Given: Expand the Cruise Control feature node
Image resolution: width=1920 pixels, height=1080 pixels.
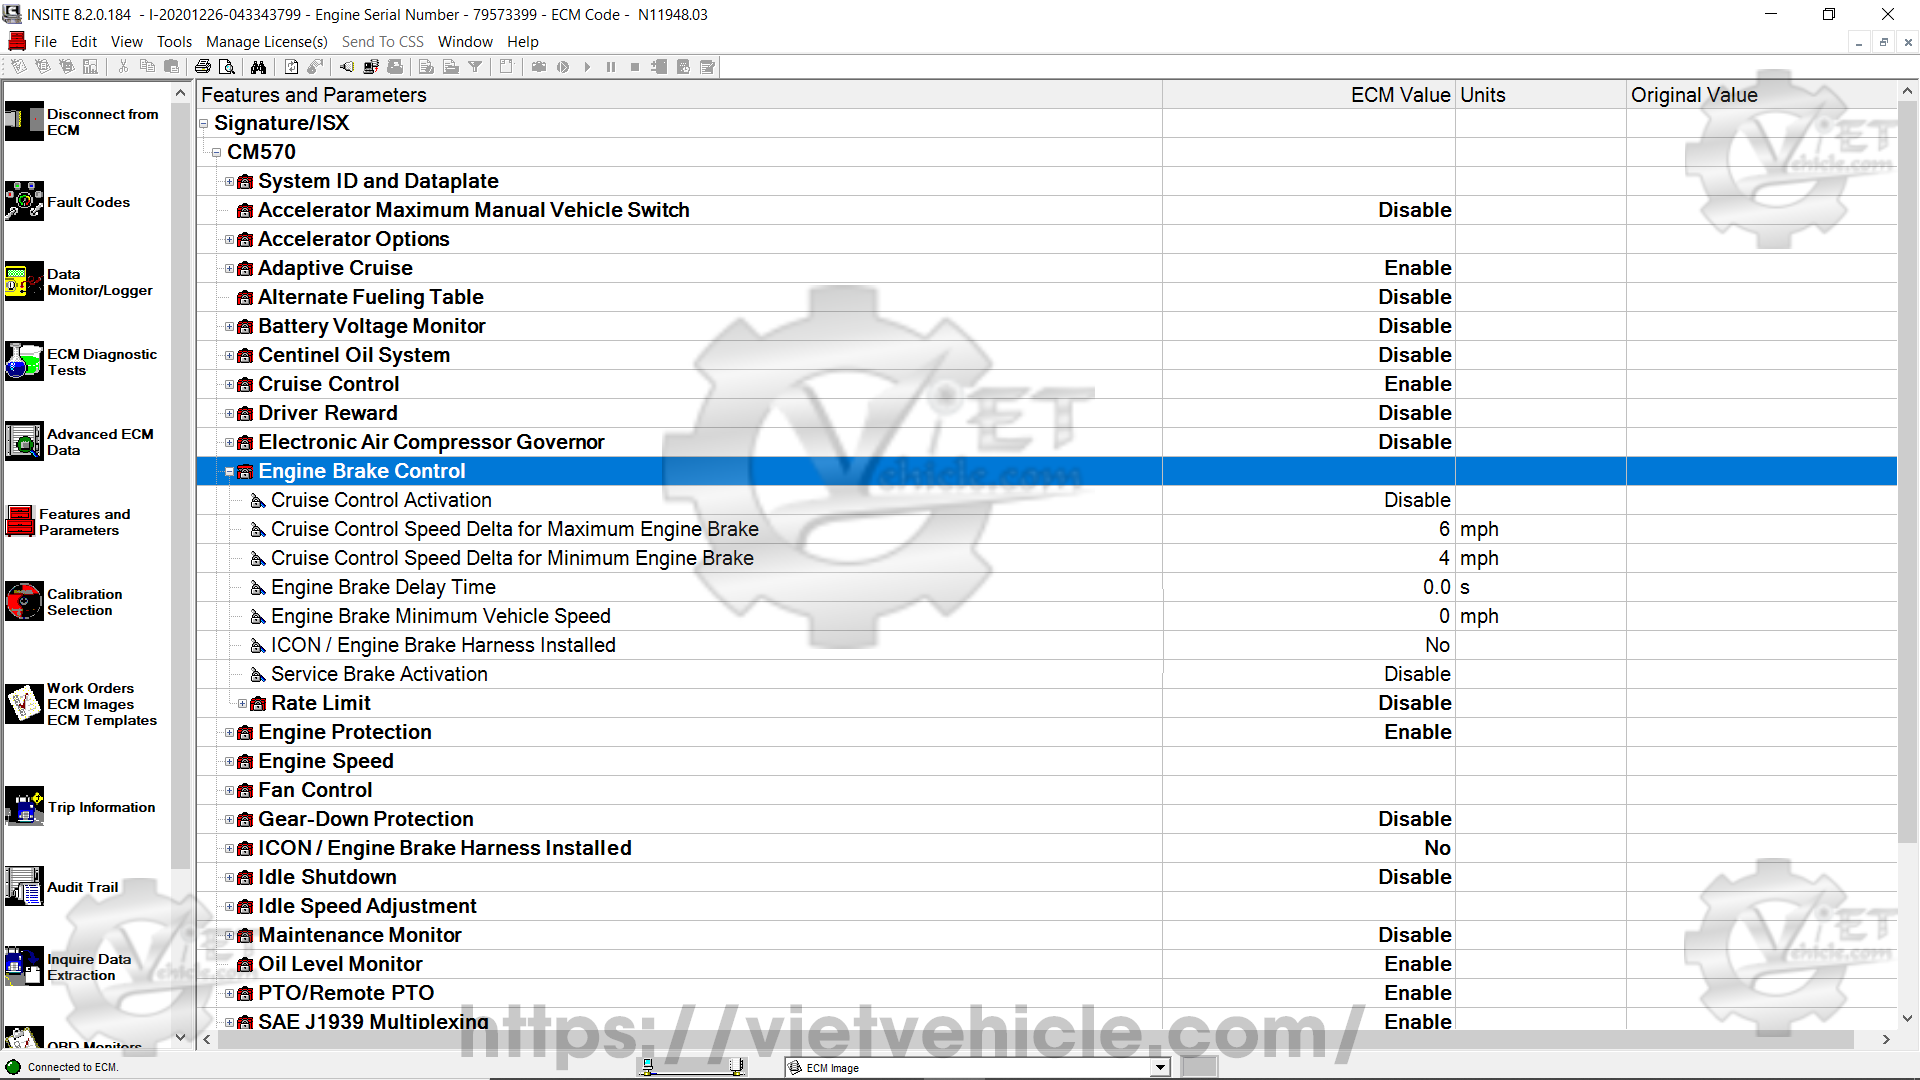Looking at the screenshot, I should pos(229,384).
